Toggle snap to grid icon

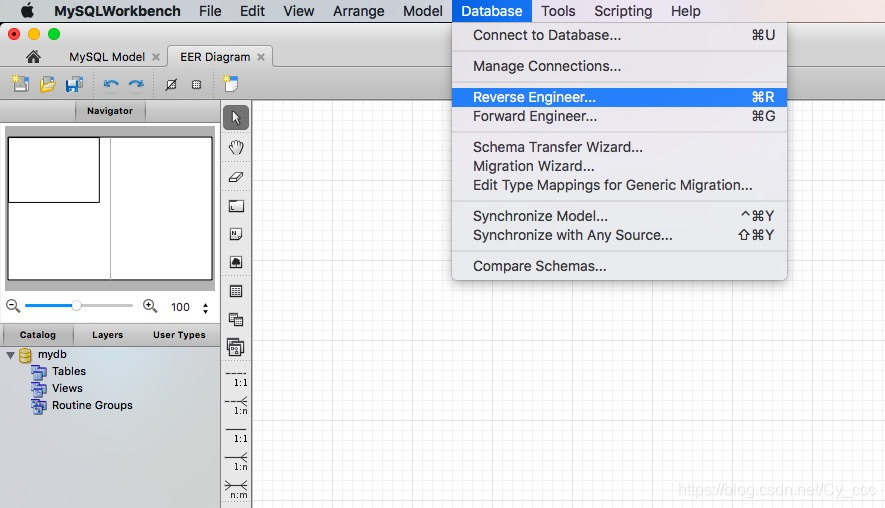click(x=196, y=85)
